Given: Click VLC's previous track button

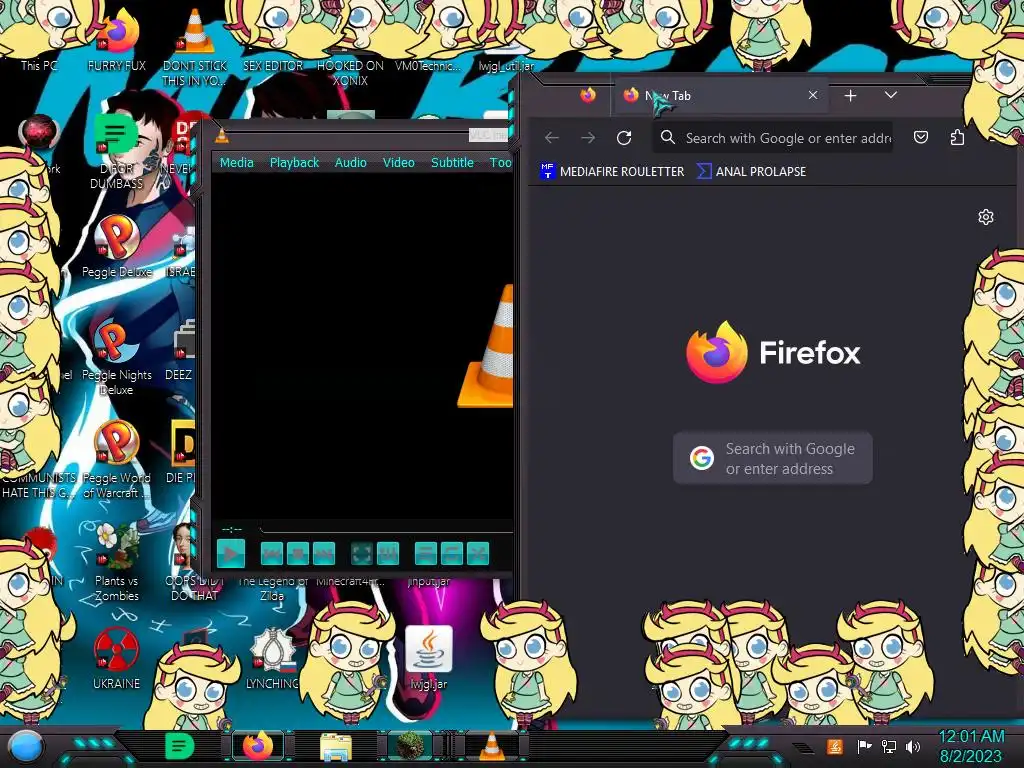Looking at the screenshot, I should (x=272, y=554).
